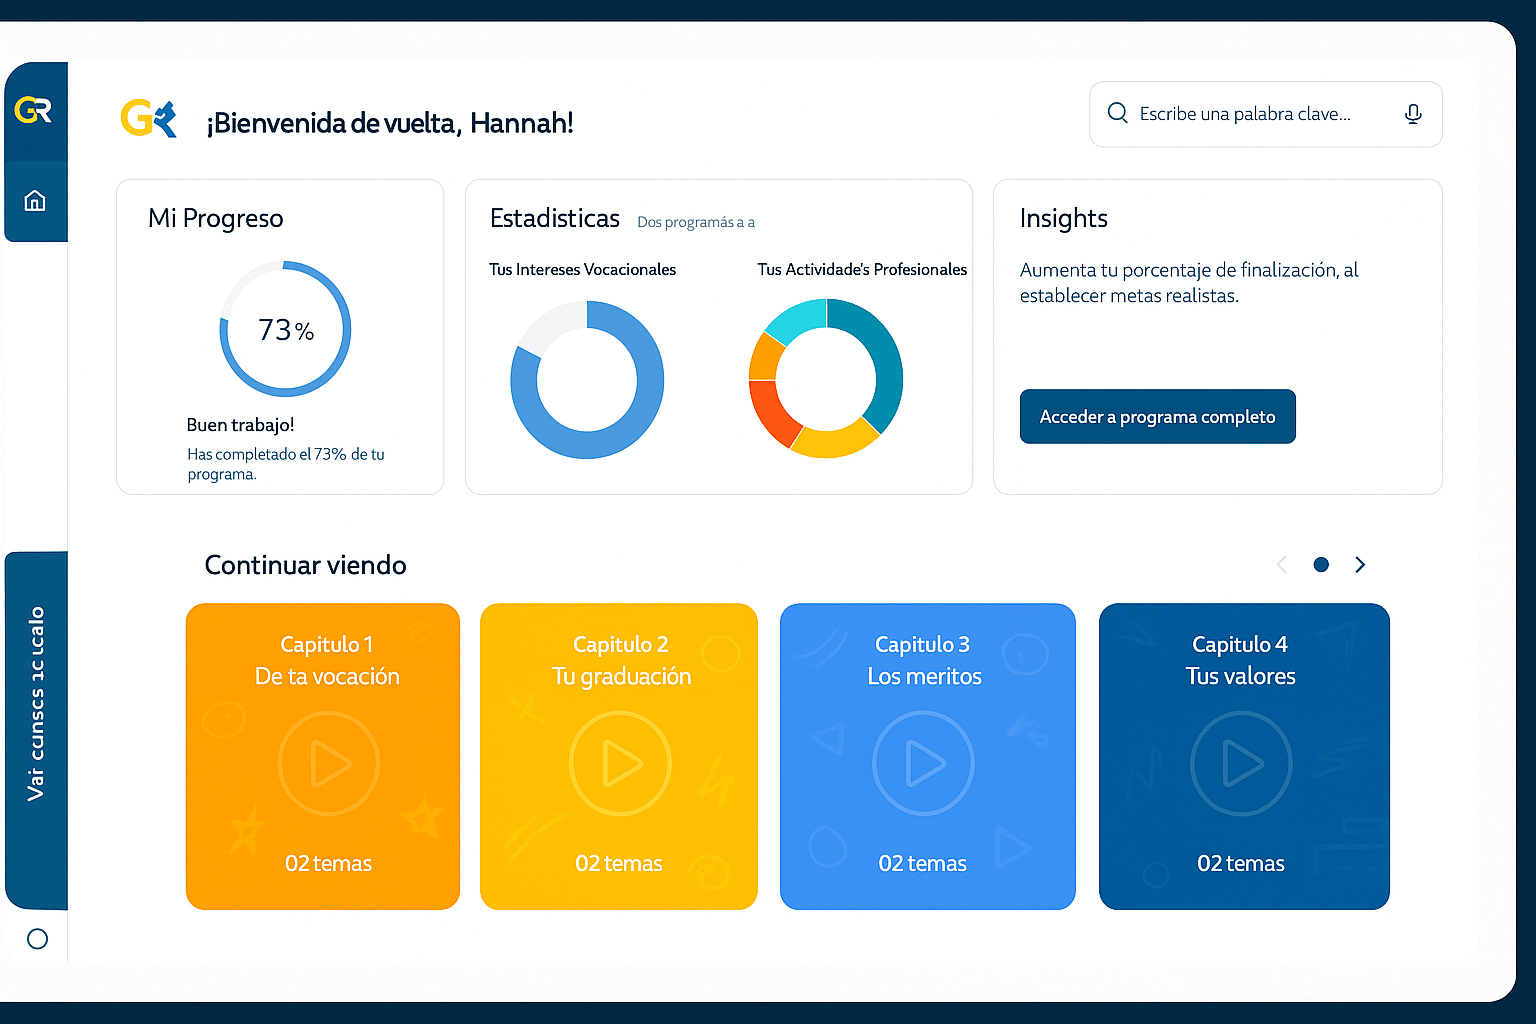
Task: Click '02 temas' on Capitulo 3 card
Action: coord(923,863)
